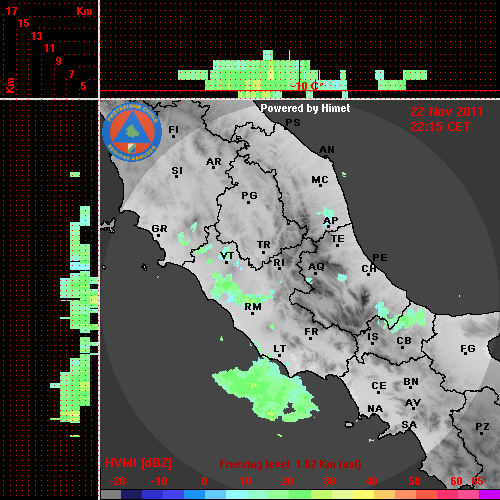Click the date '22 Nov 2011'
The width and height of the screenshot is (500, 500).
[x=447, y=112]
